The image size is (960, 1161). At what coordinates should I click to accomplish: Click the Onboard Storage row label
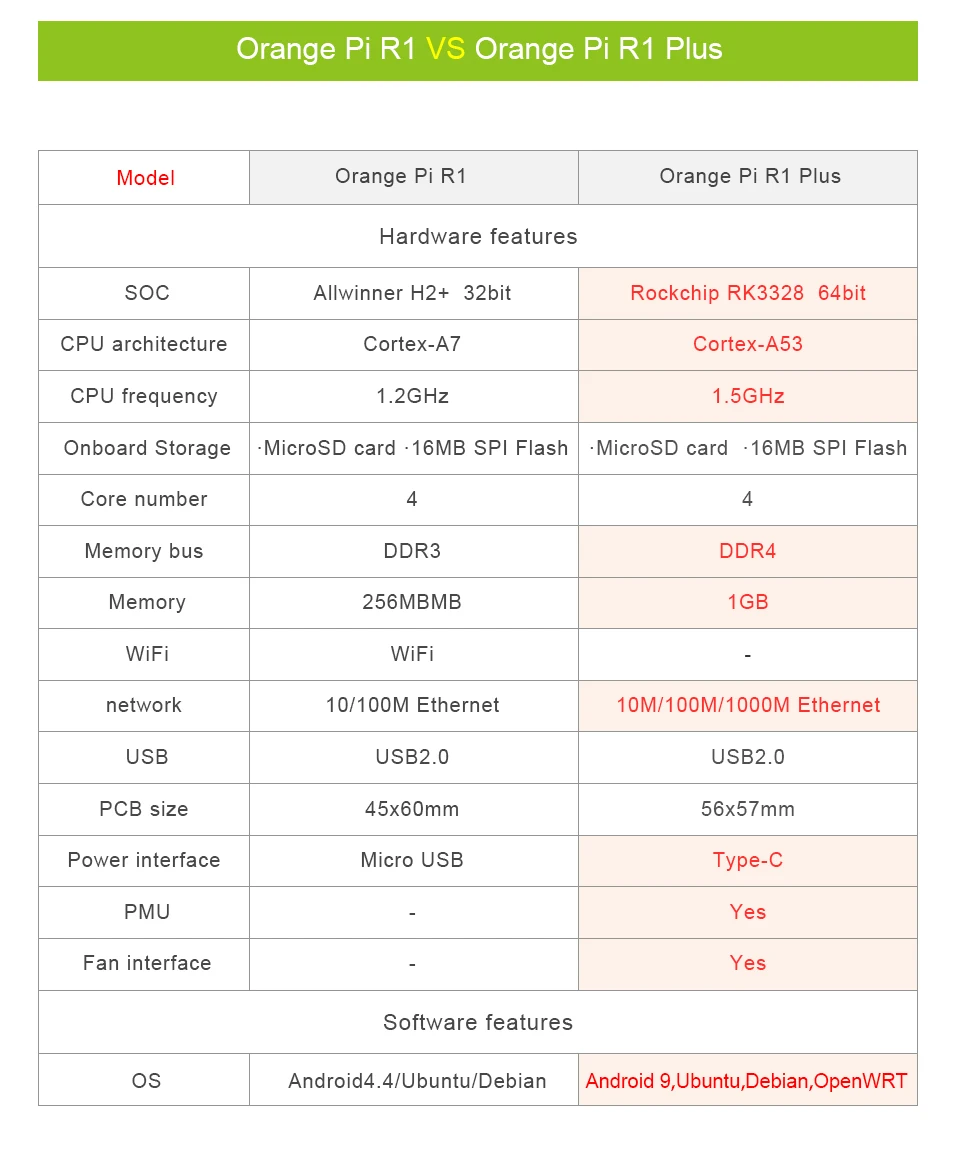[x=147, y=448]
